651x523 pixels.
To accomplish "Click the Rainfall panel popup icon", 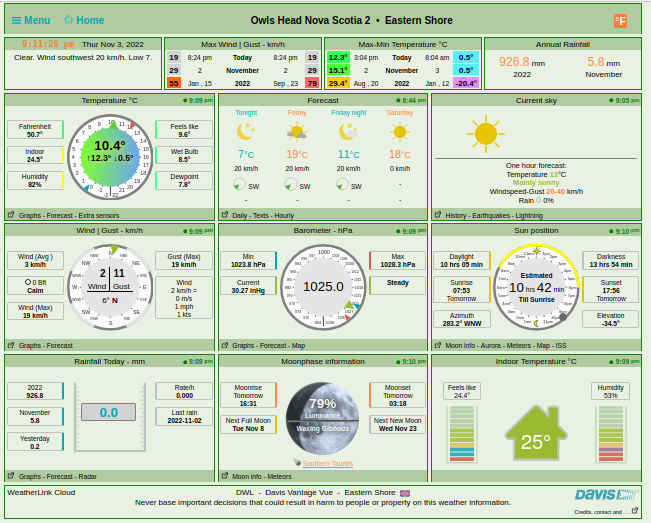I will (11, 476).
